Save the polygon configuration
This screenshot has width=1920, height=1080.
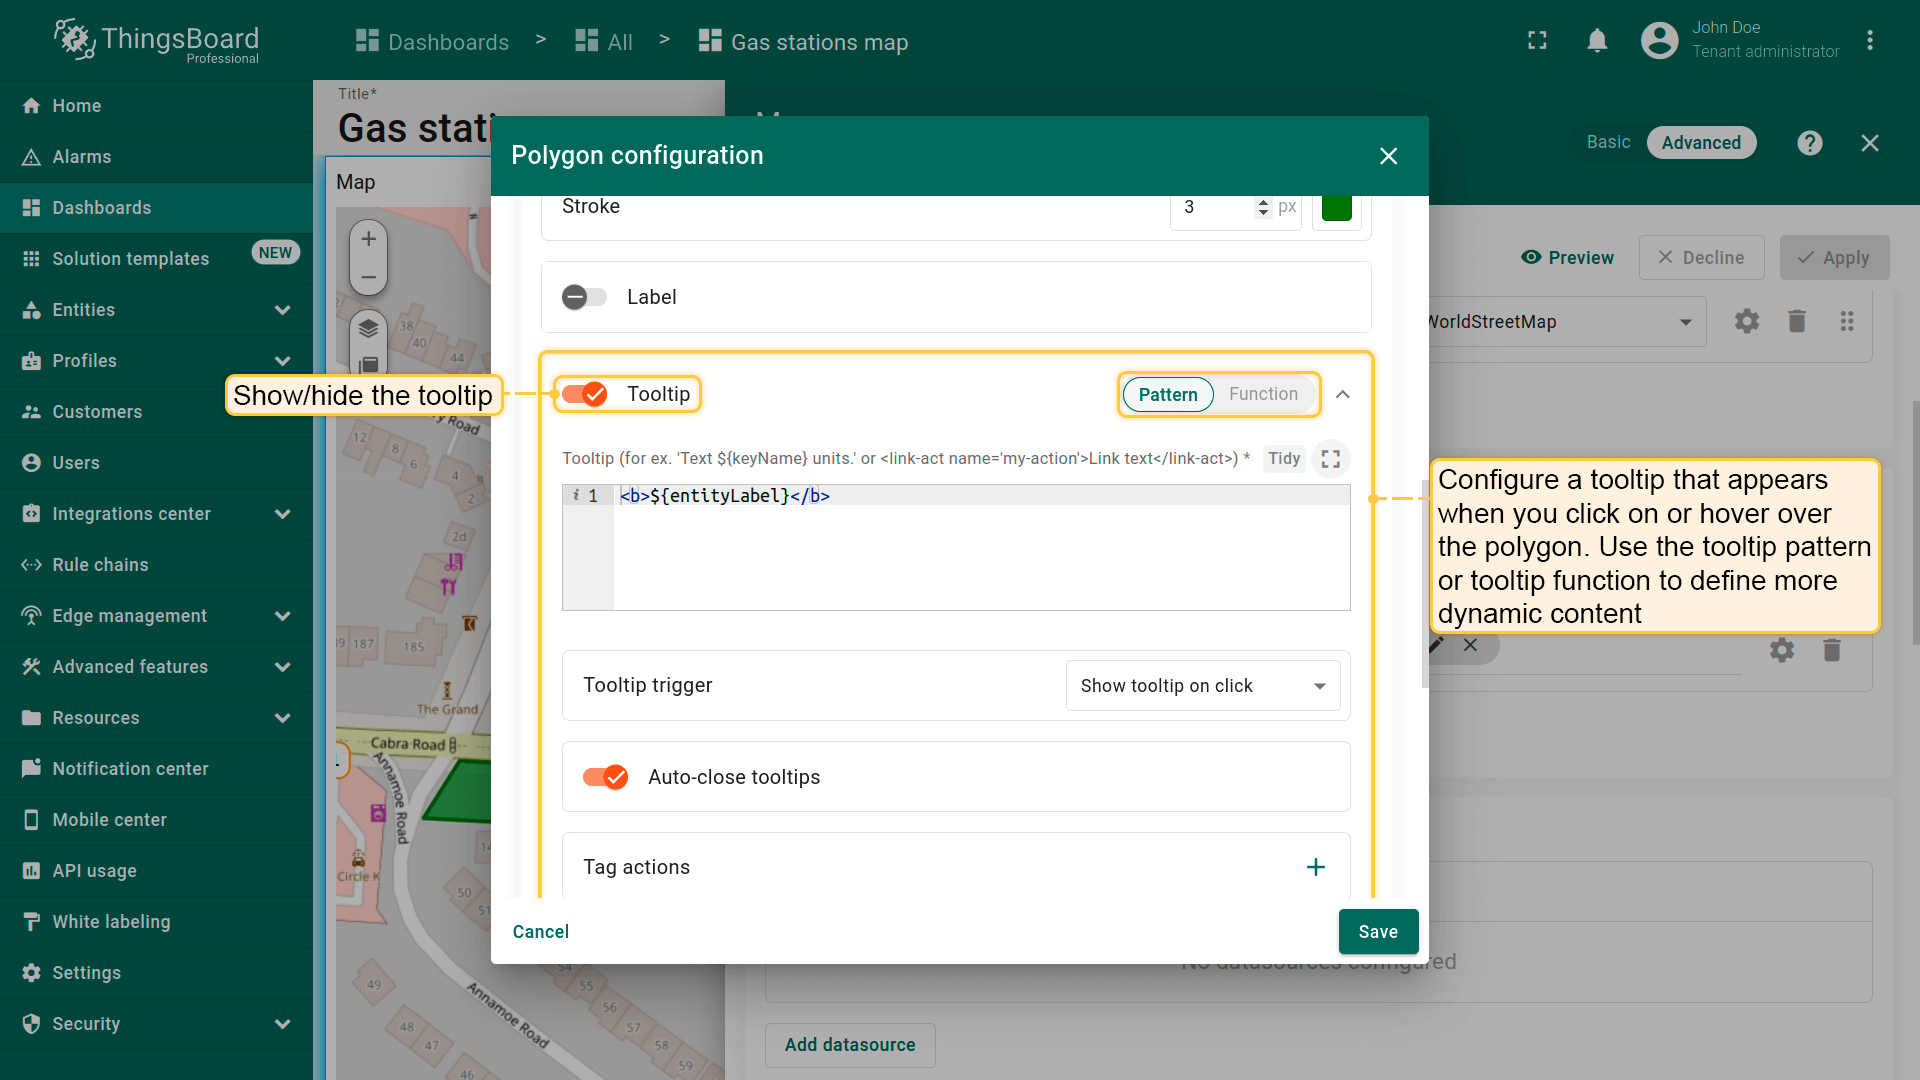(x=1377, y=932)
